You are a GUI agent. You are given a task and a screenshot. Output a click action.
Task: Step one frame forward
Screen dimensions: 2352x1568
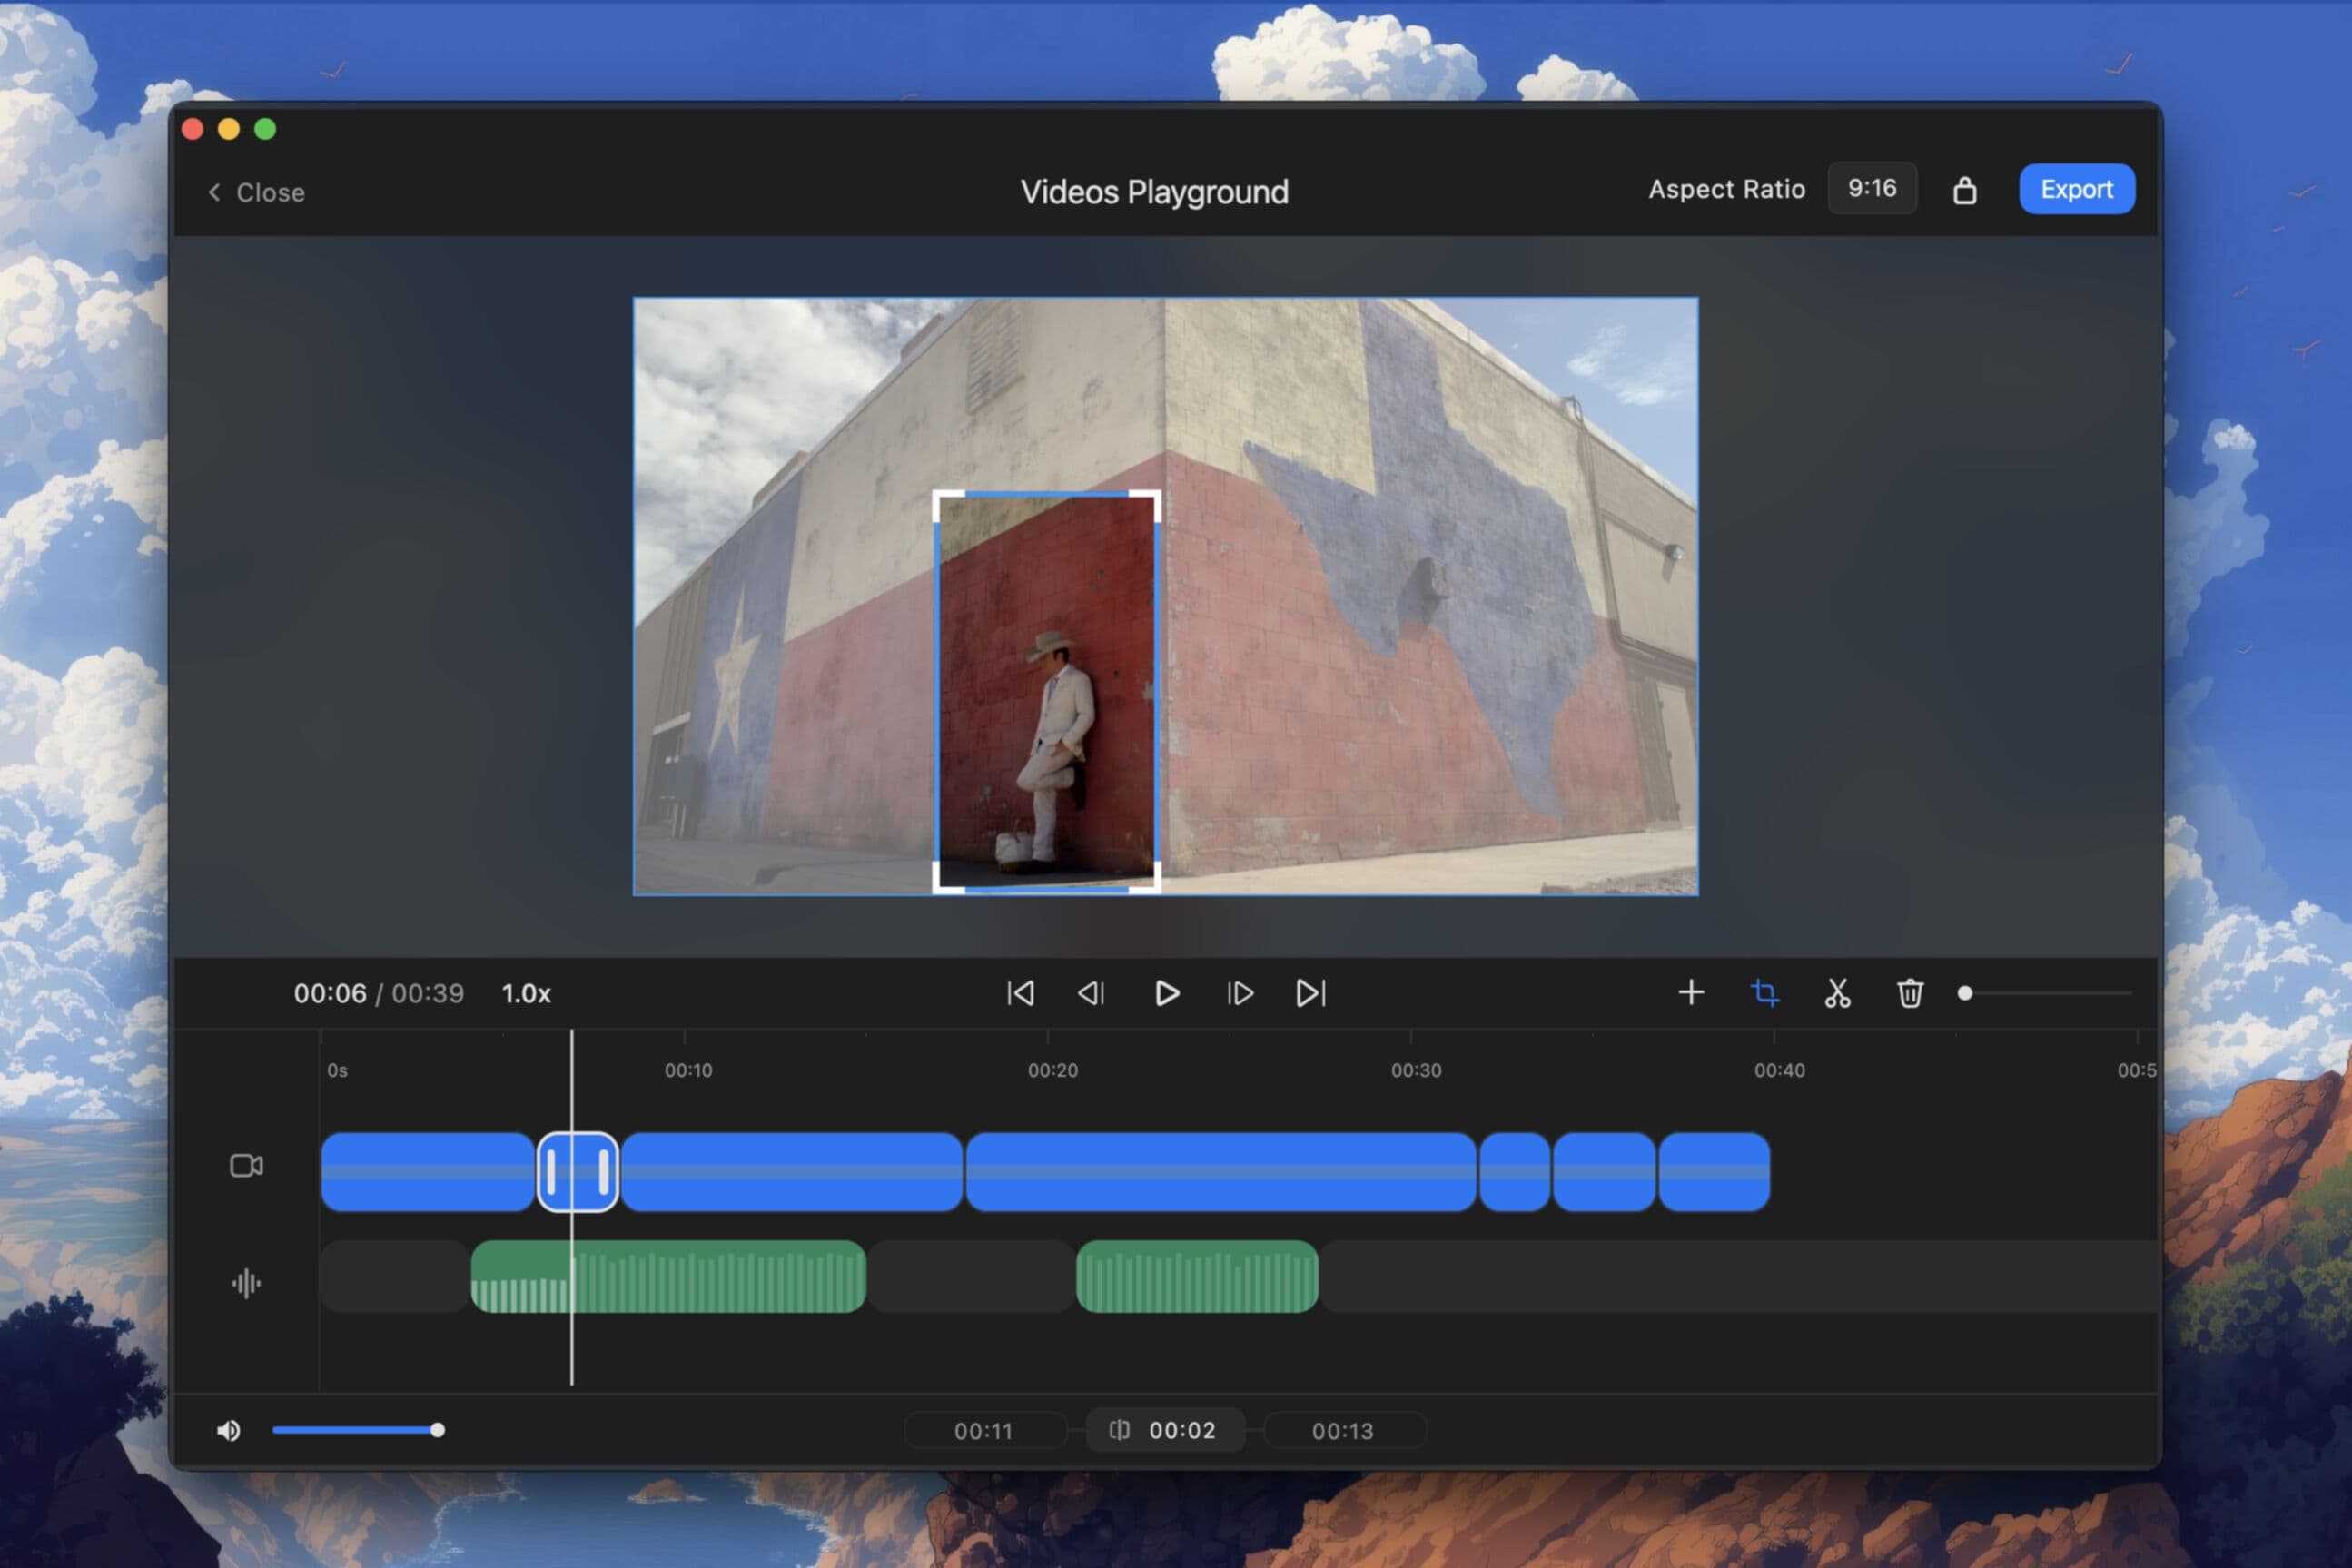point(1240,993)
